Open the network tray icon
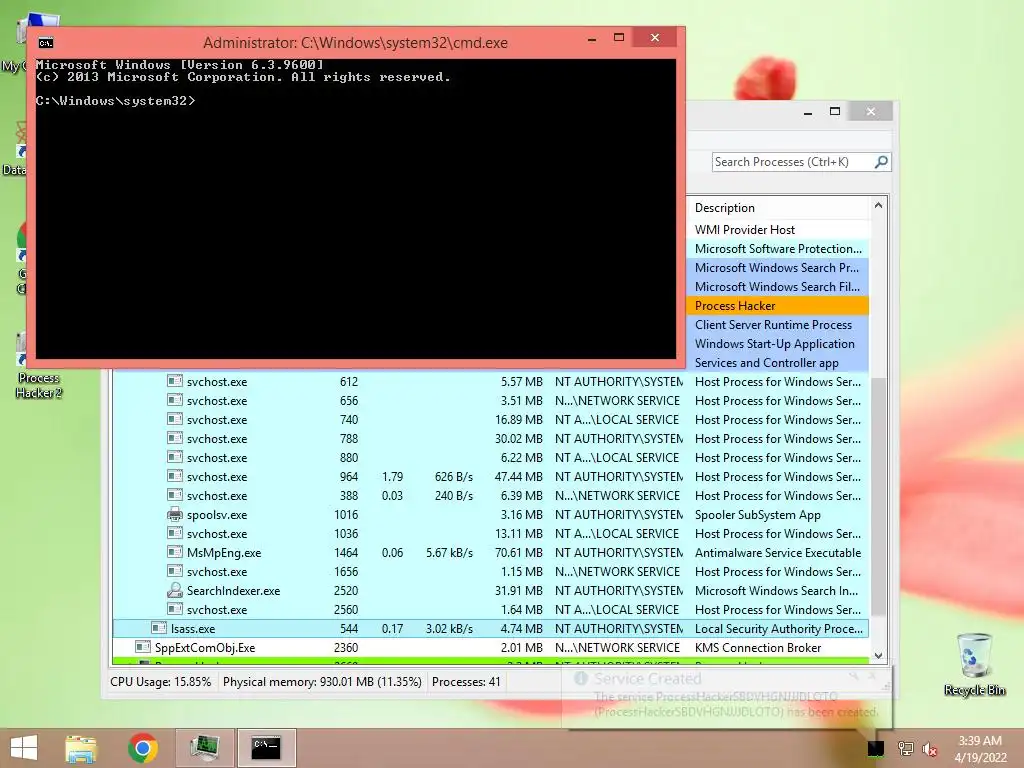Image resolution: width=1024 pixels, height=768 pixels. 905,748
